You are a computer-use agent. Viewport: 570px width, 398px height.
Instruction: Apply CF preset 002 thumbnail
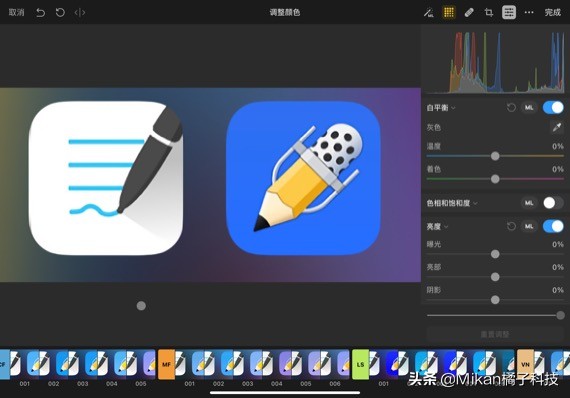click(x=53, y=364)
